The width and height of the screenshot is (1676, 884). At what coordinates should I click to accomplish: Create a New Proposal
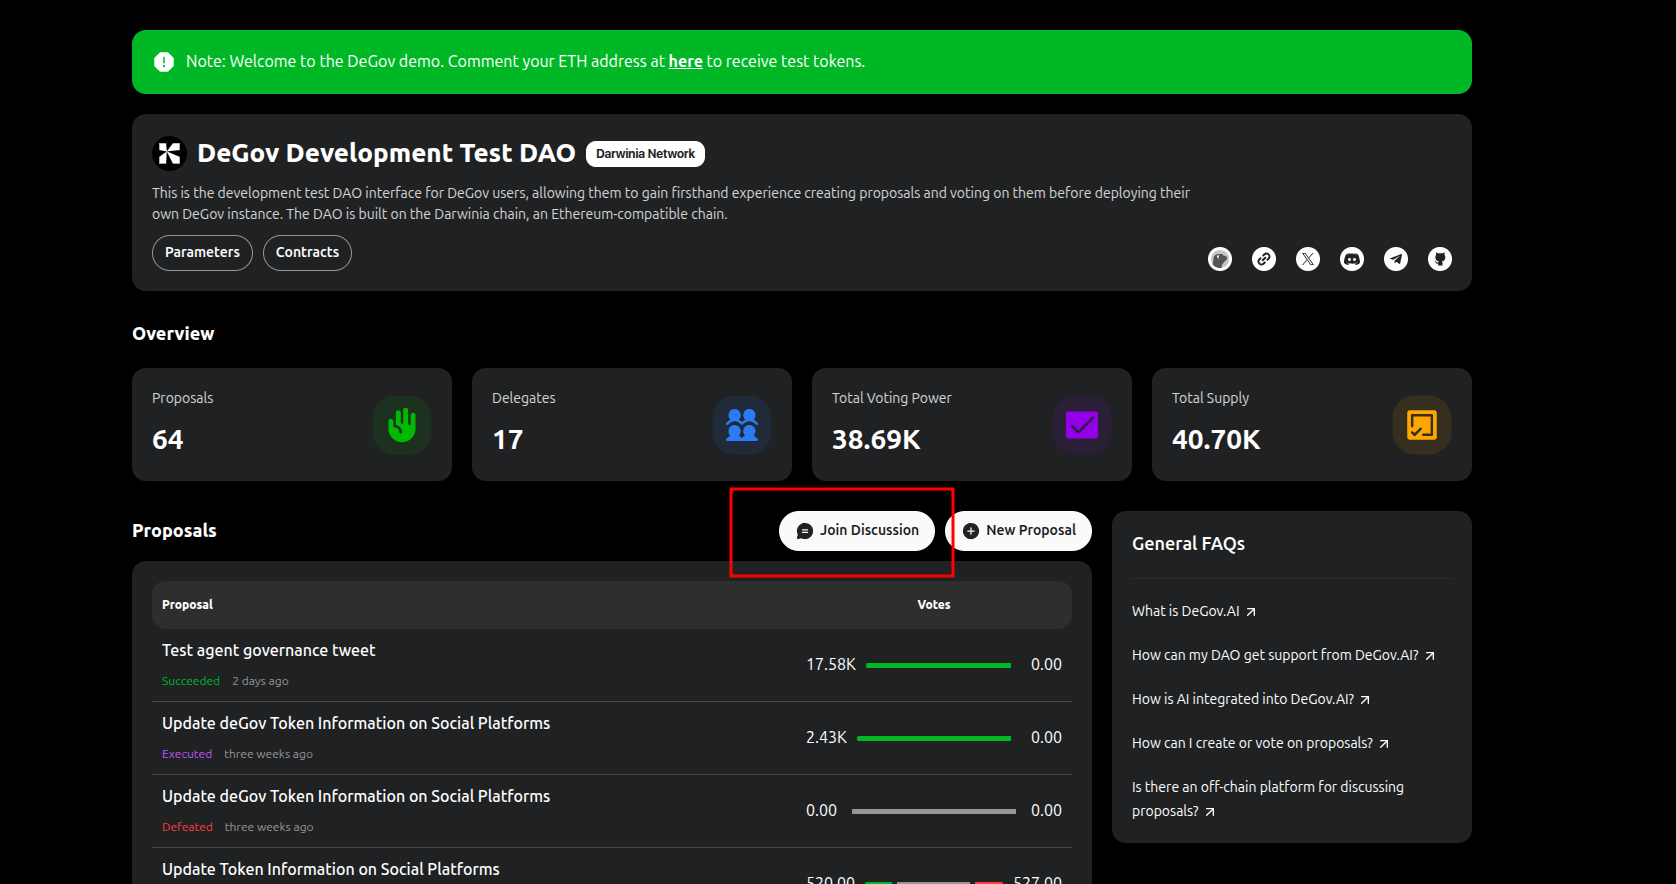click(x=1020, y=531)
